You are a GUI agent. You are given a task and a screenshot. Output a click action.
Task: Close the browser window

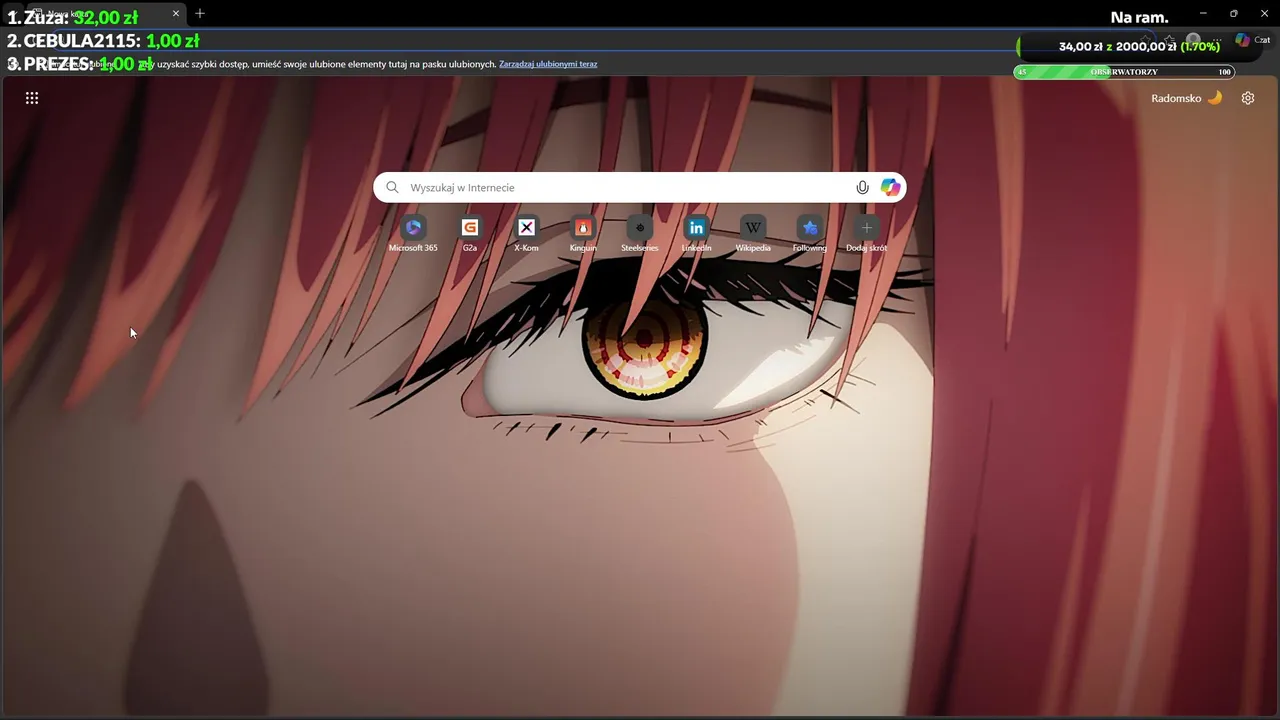pos(1263,13)
